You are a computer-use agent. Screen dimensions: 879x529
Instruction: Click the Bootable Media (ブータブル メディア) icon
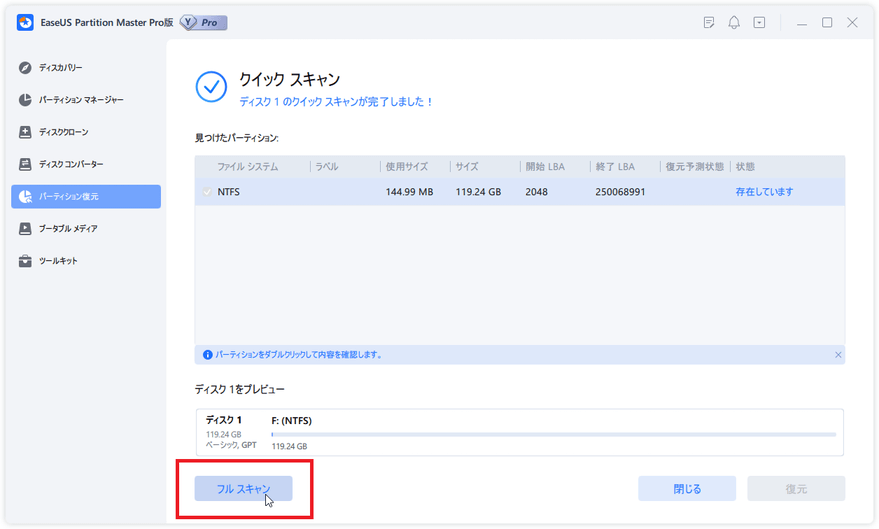pyautogui.click(x=25, y=229)
